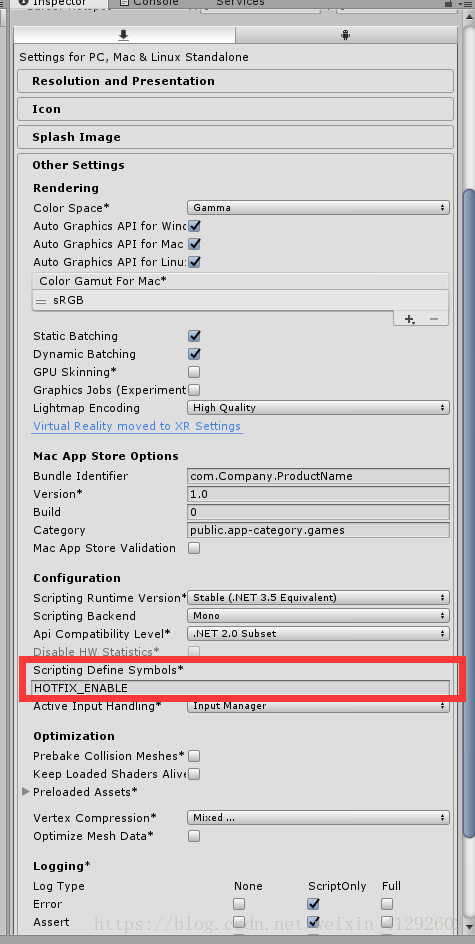The width and height of the screenshot is (475, 944).
Task: Open Virtual Reality moved to XR Settings link
Action: click(137, 426)
